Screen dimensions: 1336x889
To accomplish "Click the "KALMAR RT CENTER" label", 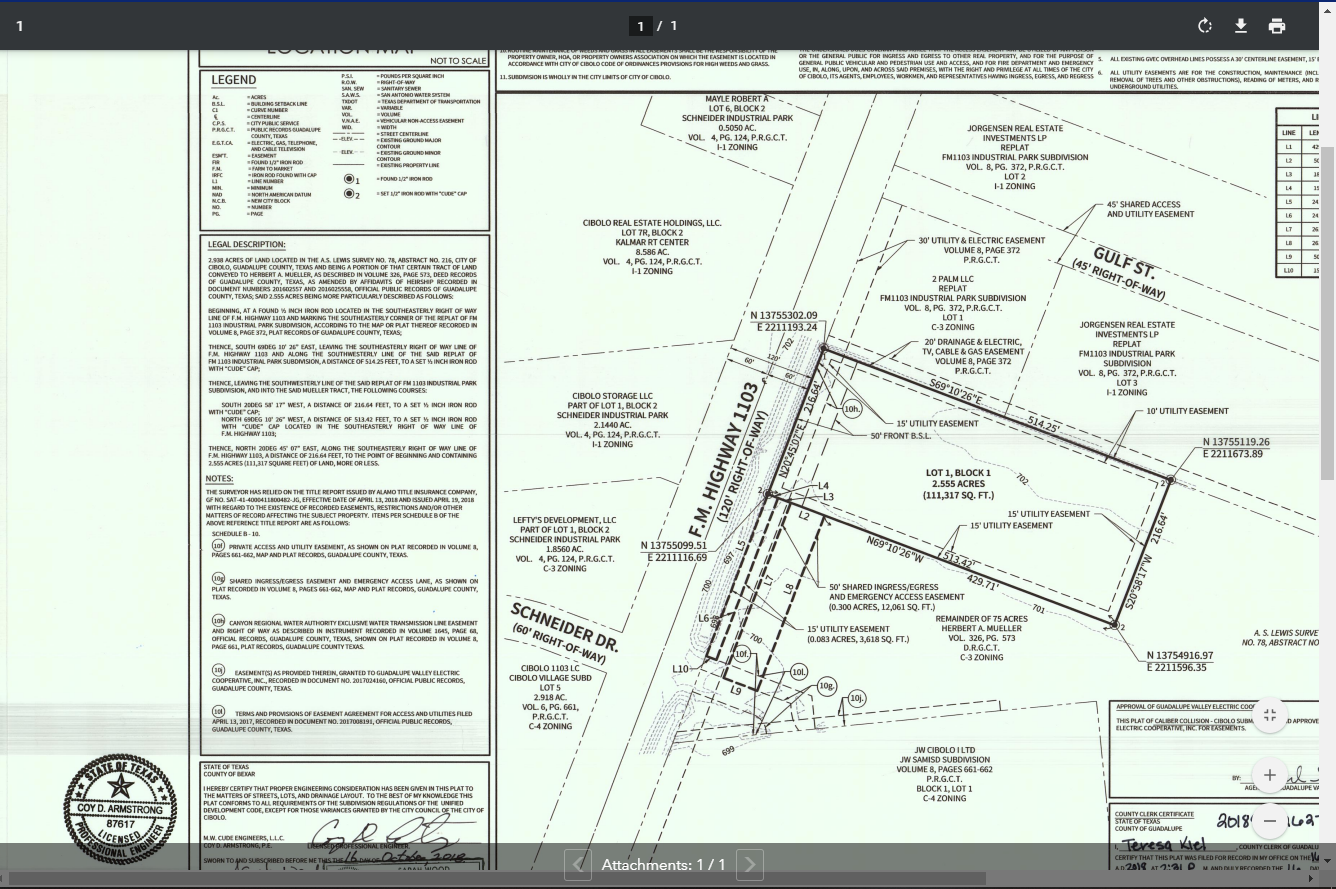I will 652,243.
